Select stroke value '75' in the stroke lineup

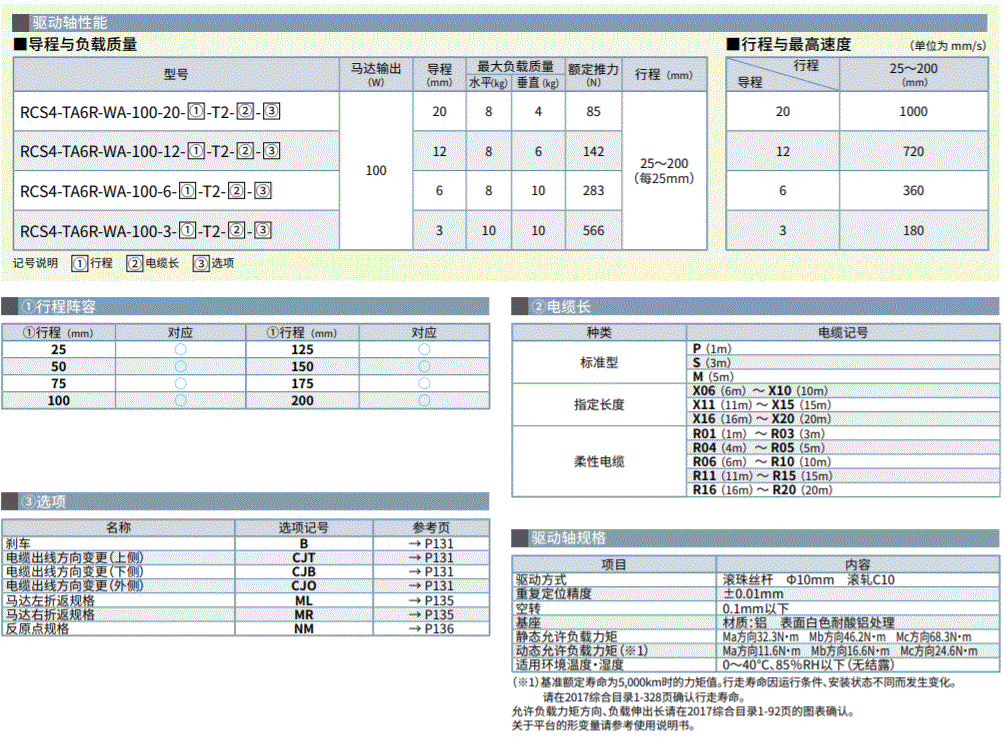click(58, 384)
